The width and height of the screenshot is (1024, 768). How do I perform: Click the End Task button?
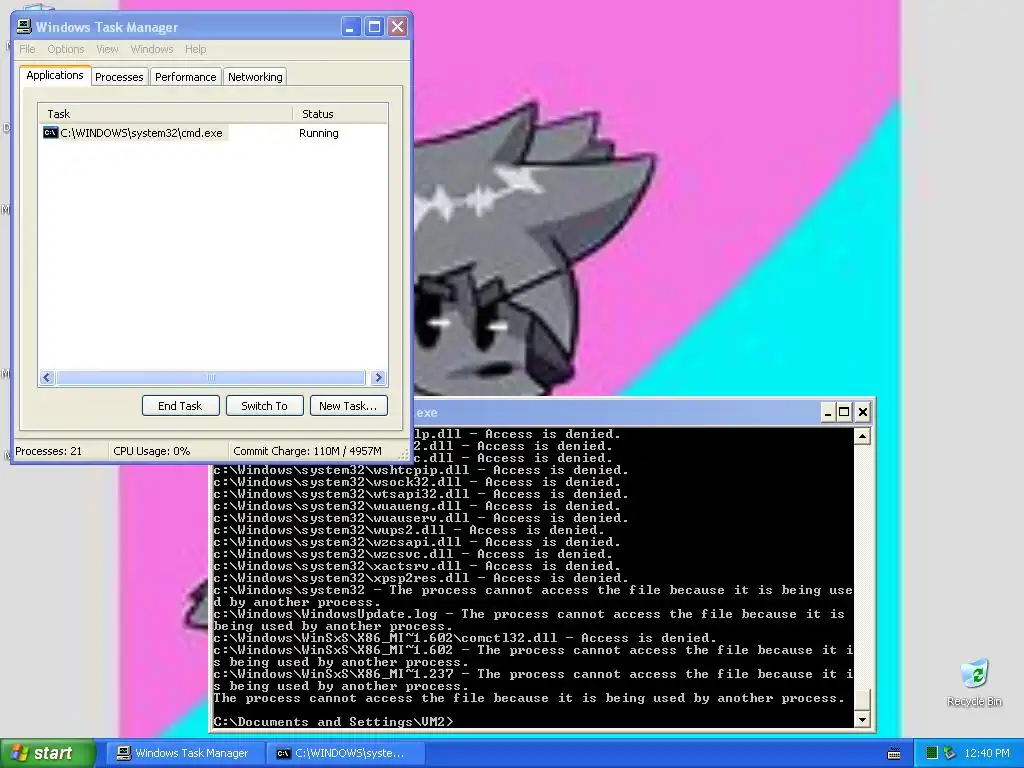click(180, 406)
